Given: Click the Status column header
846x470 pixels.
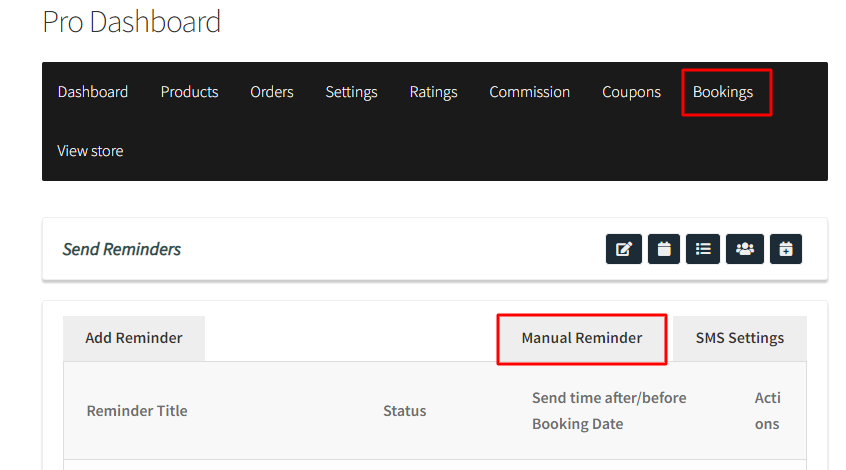Looking at the screenshot, I should point(405,411).
